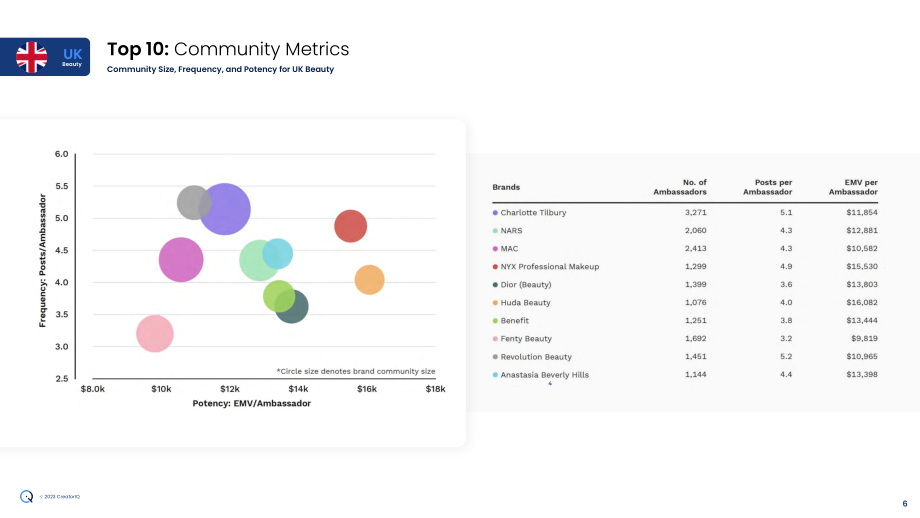Click EMV value $15,530

[x=862, y=266]
